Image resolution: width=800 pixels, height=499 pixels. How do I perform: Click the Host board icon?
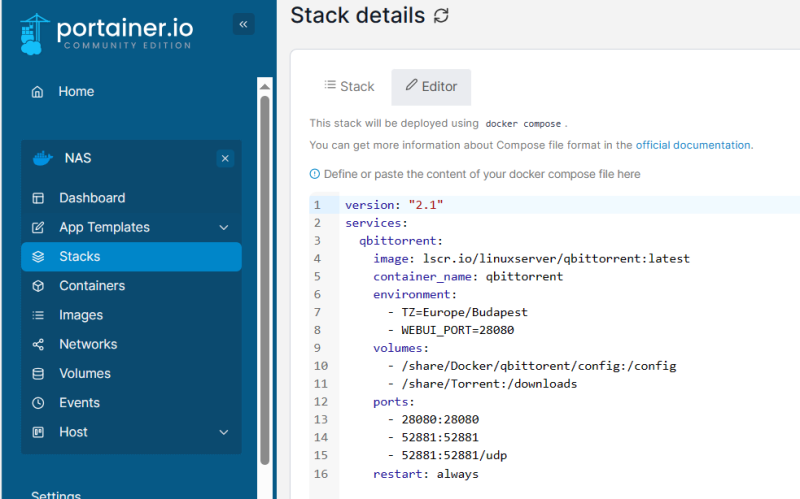pos(38,432)
